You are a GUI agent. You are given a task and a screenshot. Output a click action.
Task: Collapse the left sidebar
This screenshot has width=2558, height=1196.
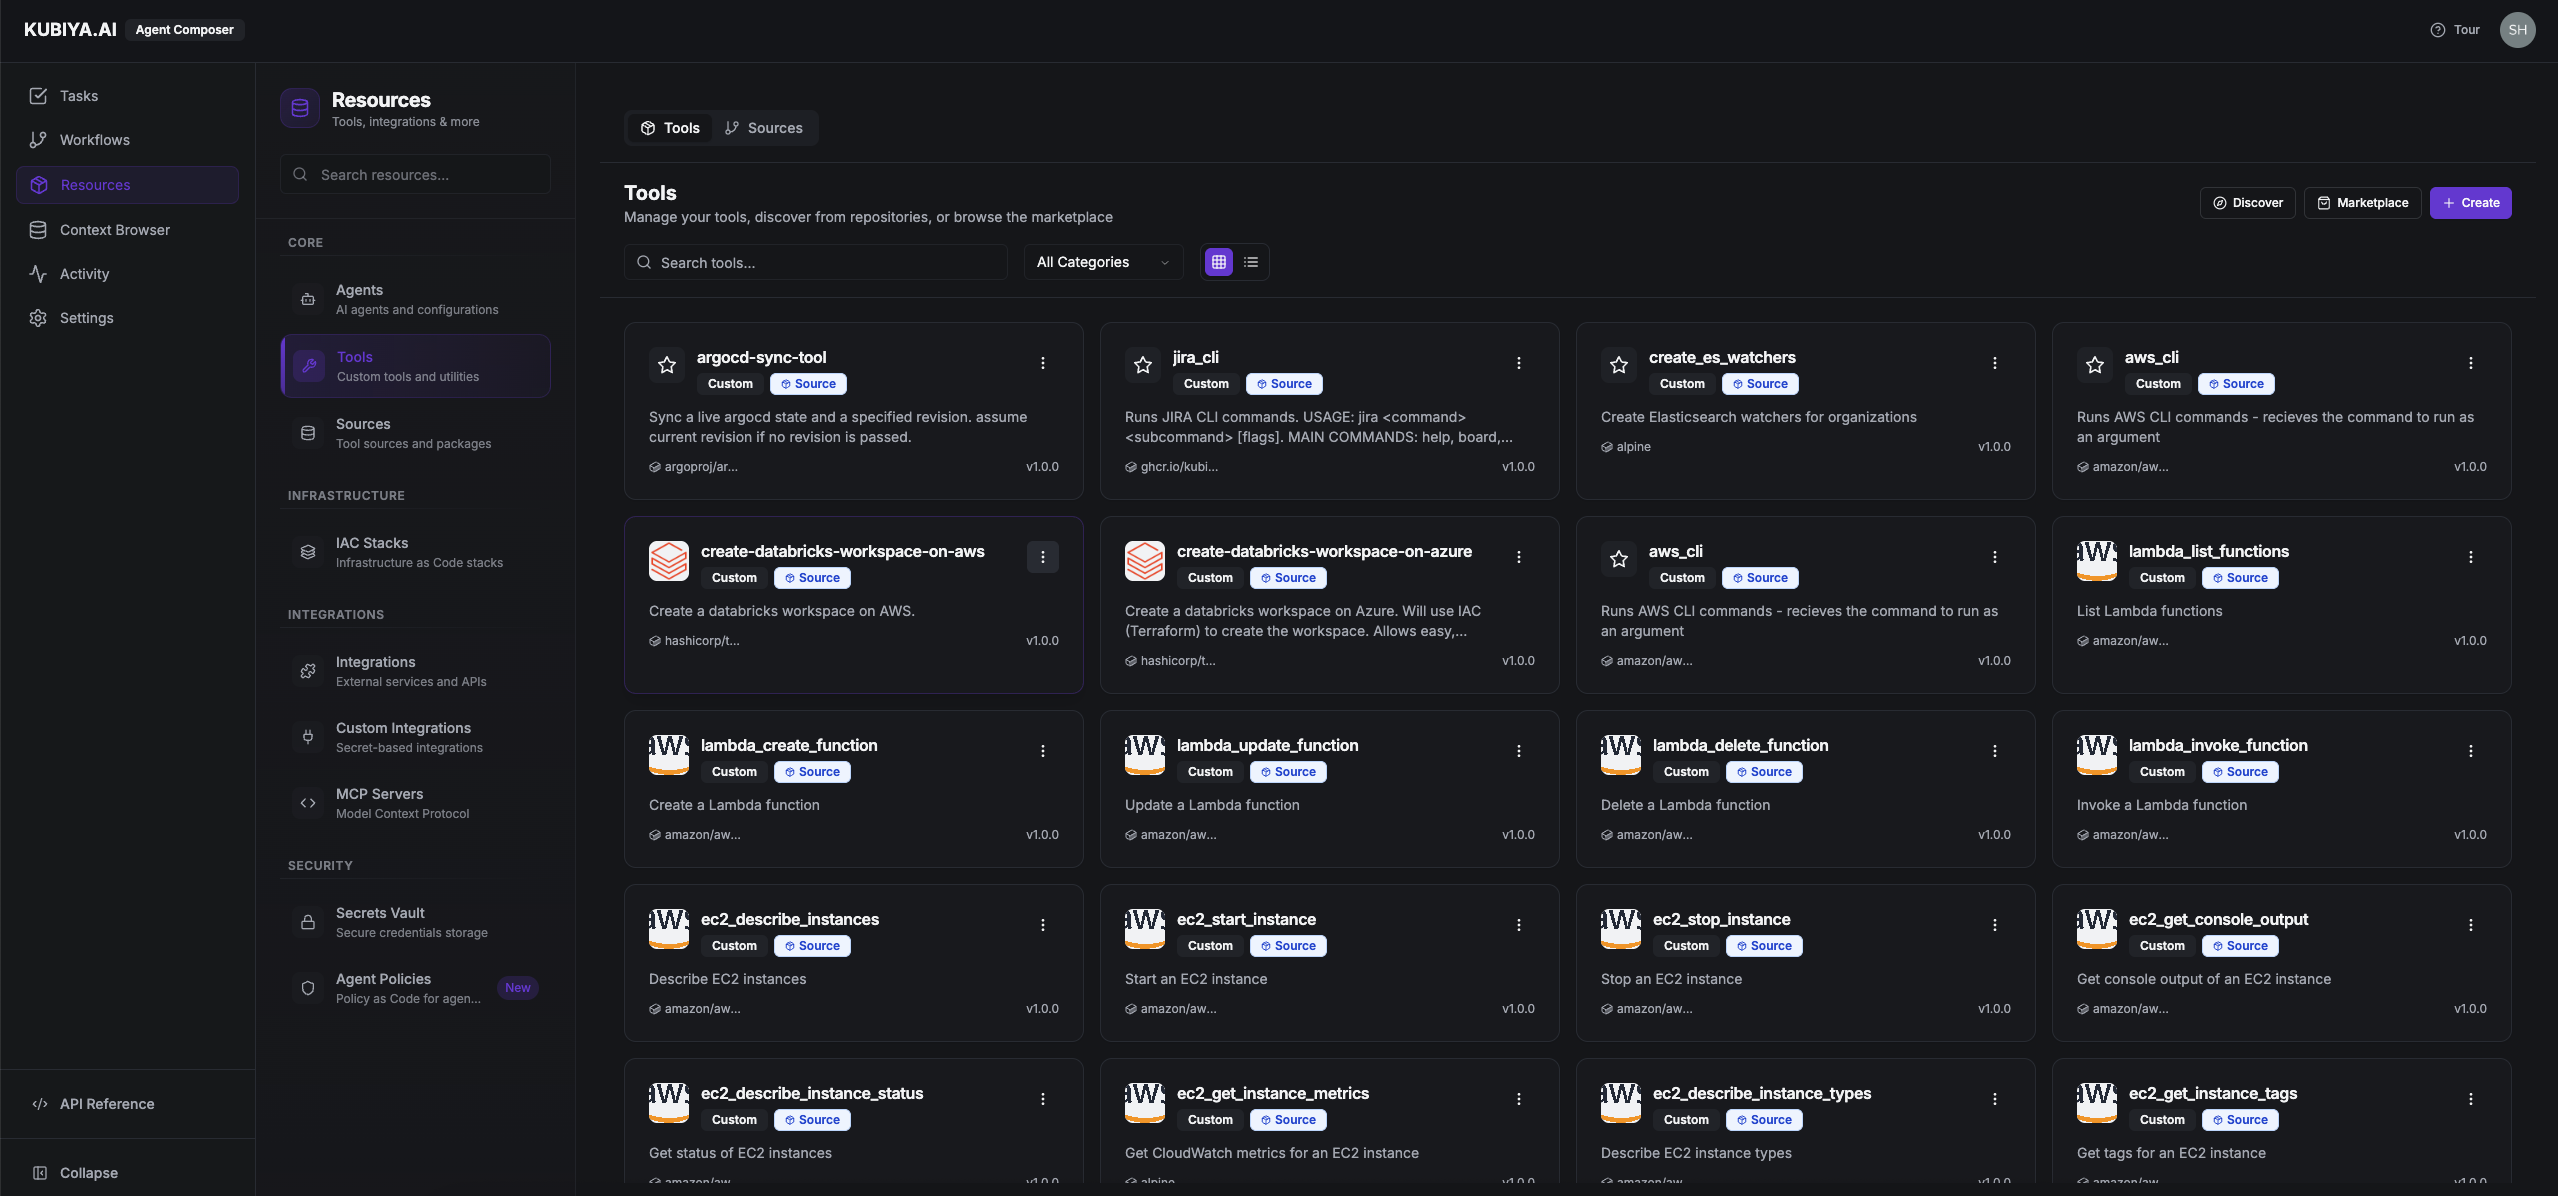click(75, 1173)
